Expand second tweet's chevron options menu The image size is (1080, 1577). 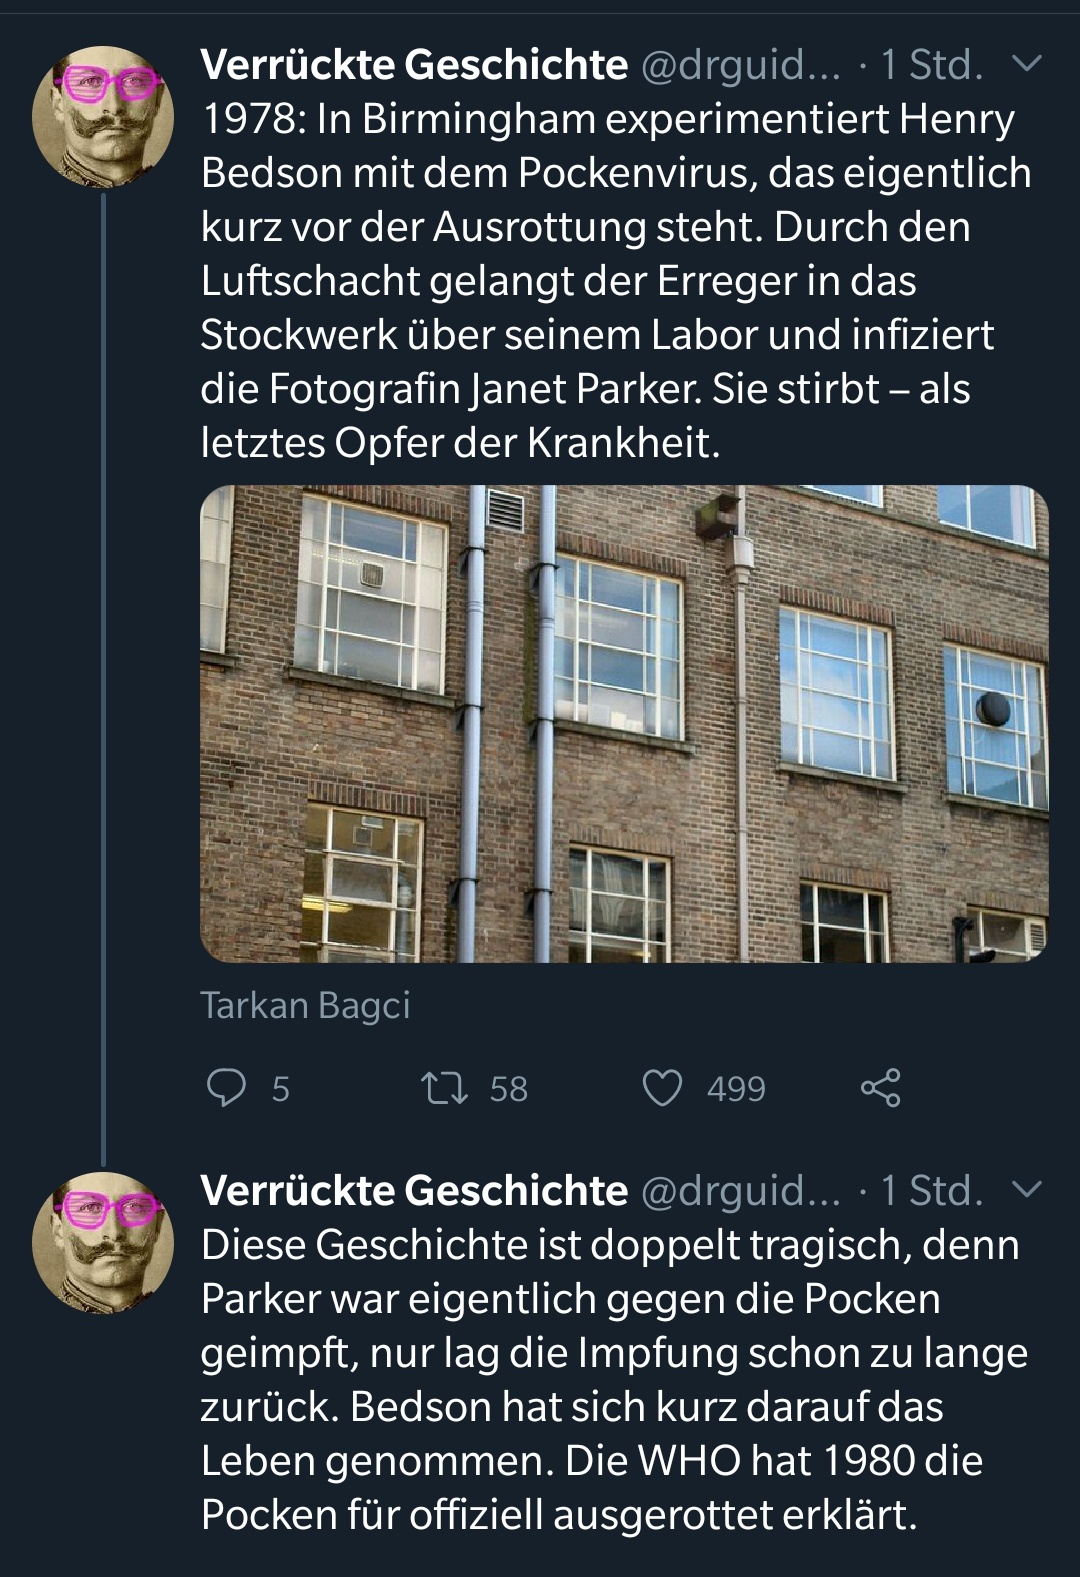pos(1027,1190)
